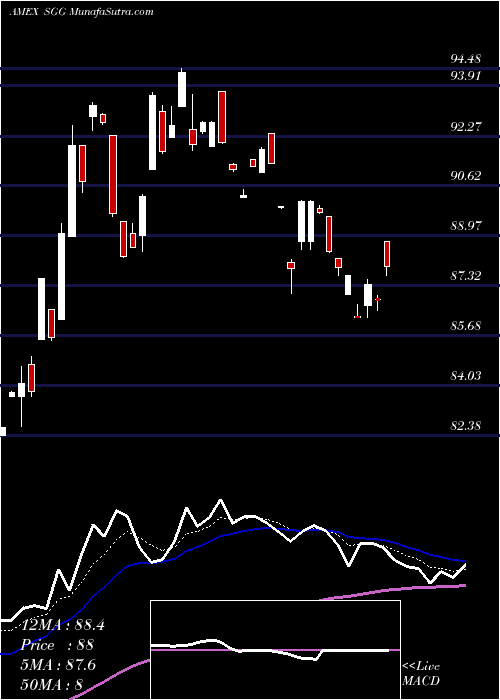Click the 92.27 price level label
Viewport: 500px width, 700px height.
point(465,126)
